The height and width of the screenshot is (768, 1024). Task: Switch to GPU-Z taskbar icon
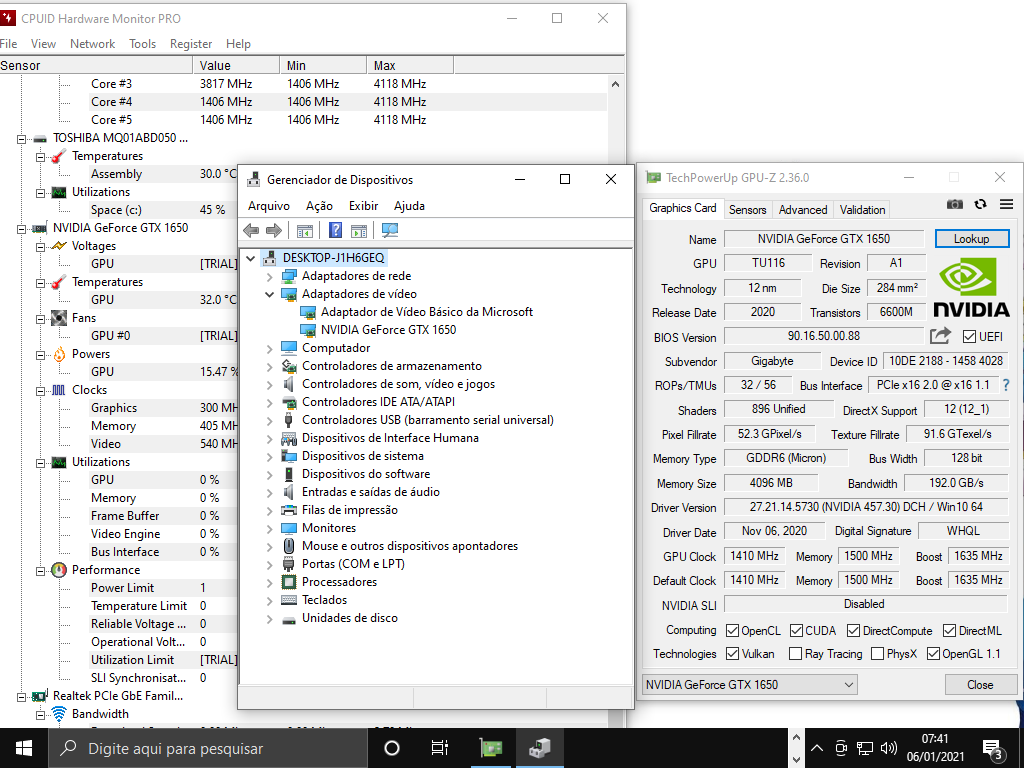[x=491, y=748]
